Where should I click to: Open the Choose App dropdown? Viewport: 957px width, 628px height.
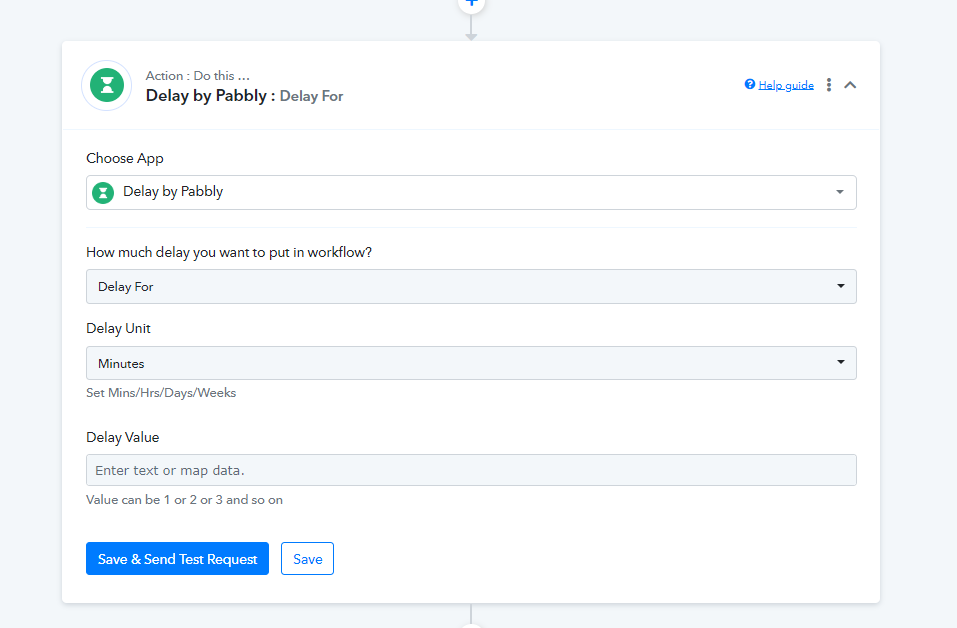pos(471,192)
